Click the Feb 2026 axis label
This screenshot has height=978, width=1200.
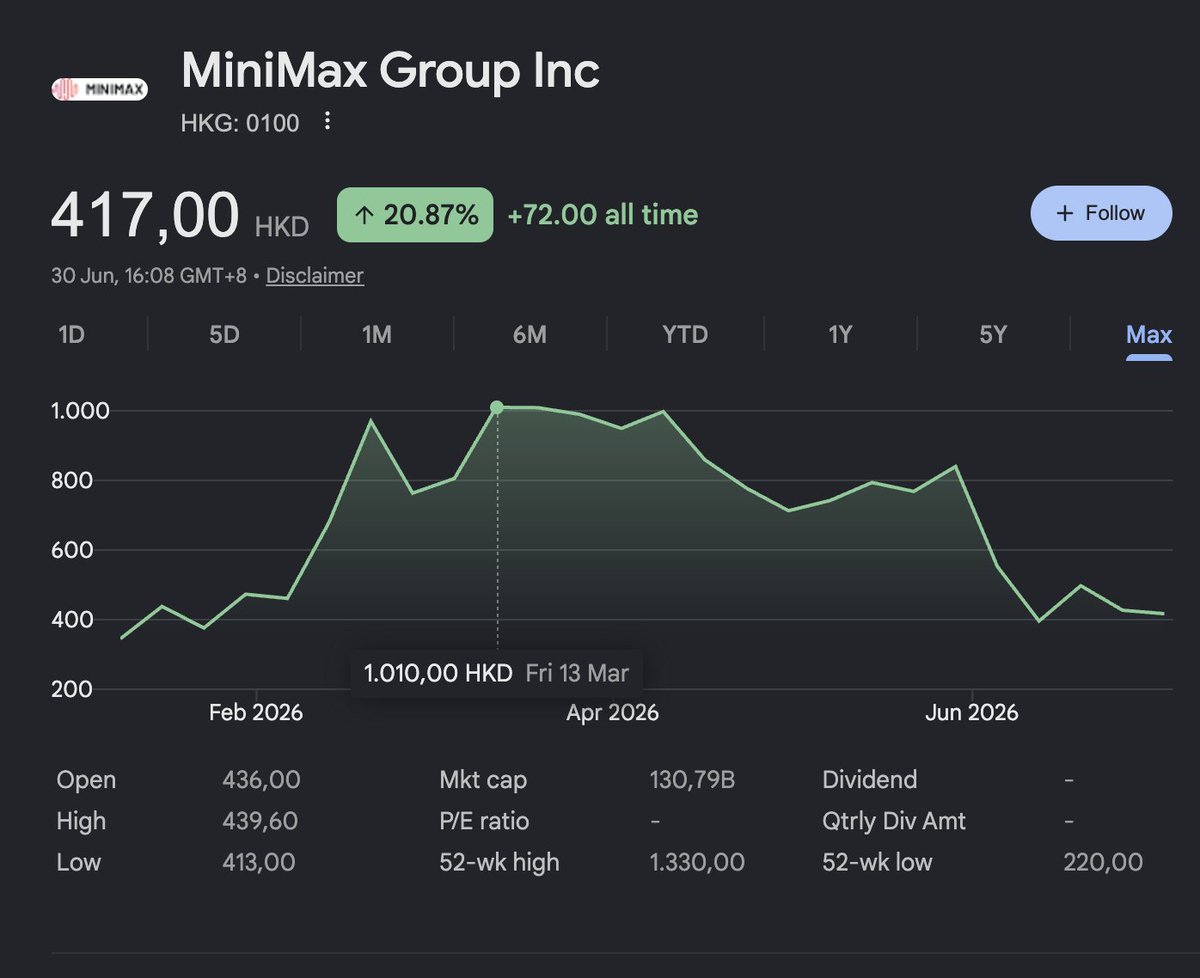pyautogui.click(x=255, y=713)
